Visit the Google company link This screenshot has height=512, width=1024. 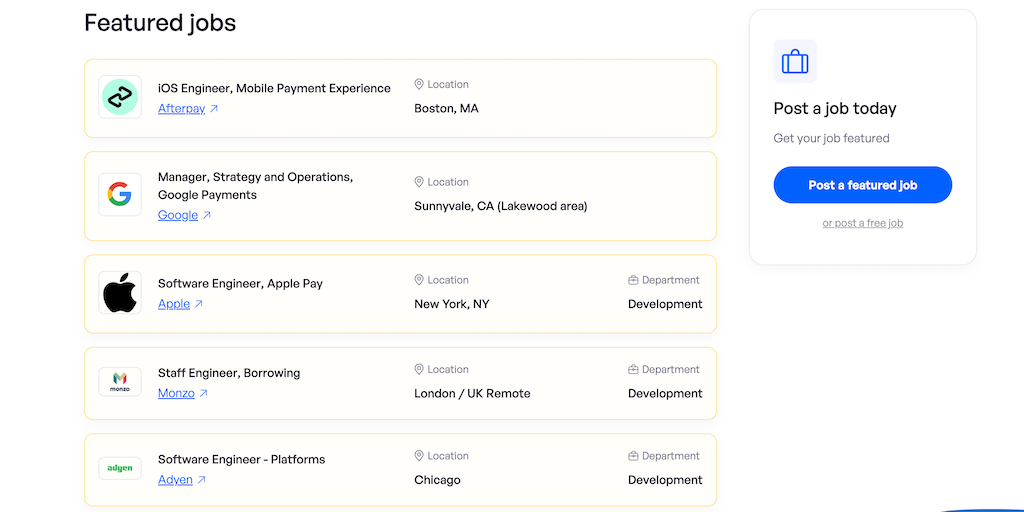click(178, 215)
